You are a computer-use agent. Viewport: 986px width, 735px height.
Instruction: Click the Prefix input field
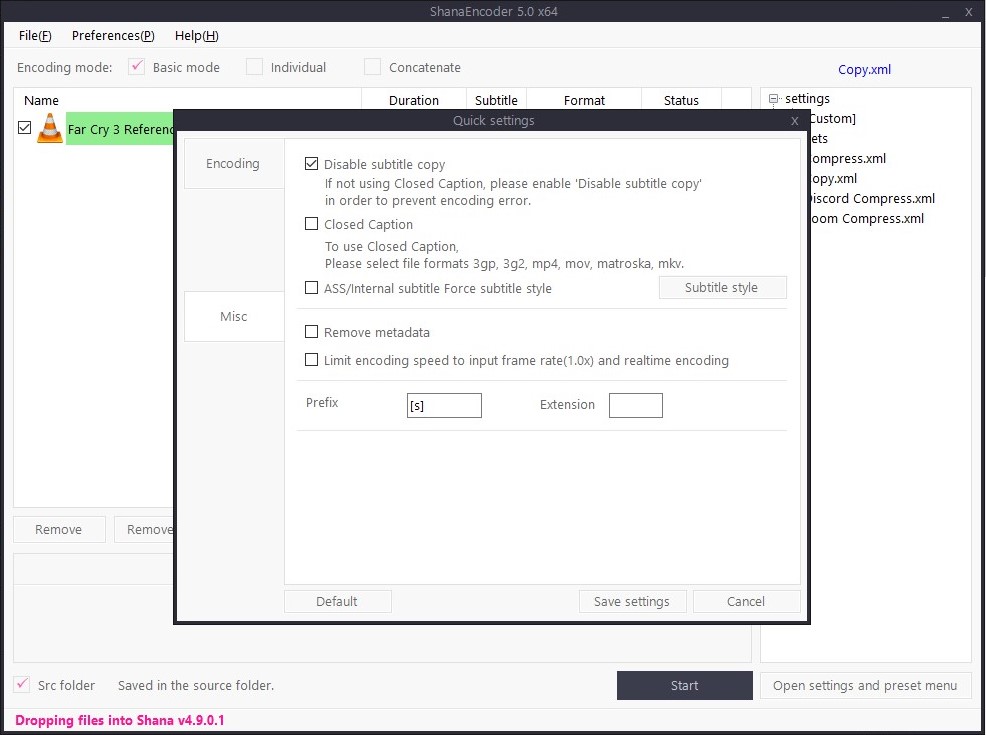tap(444, 406)
